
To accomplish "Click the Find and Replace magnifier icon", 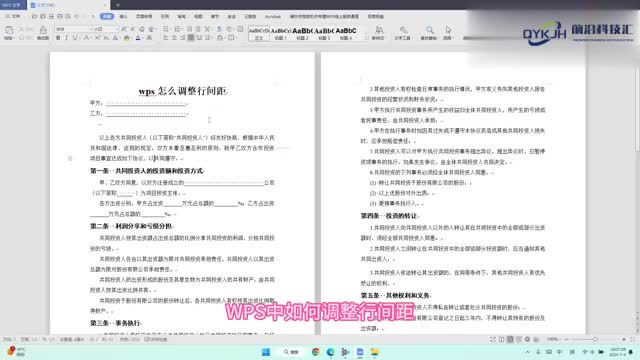I will [429, 30].
